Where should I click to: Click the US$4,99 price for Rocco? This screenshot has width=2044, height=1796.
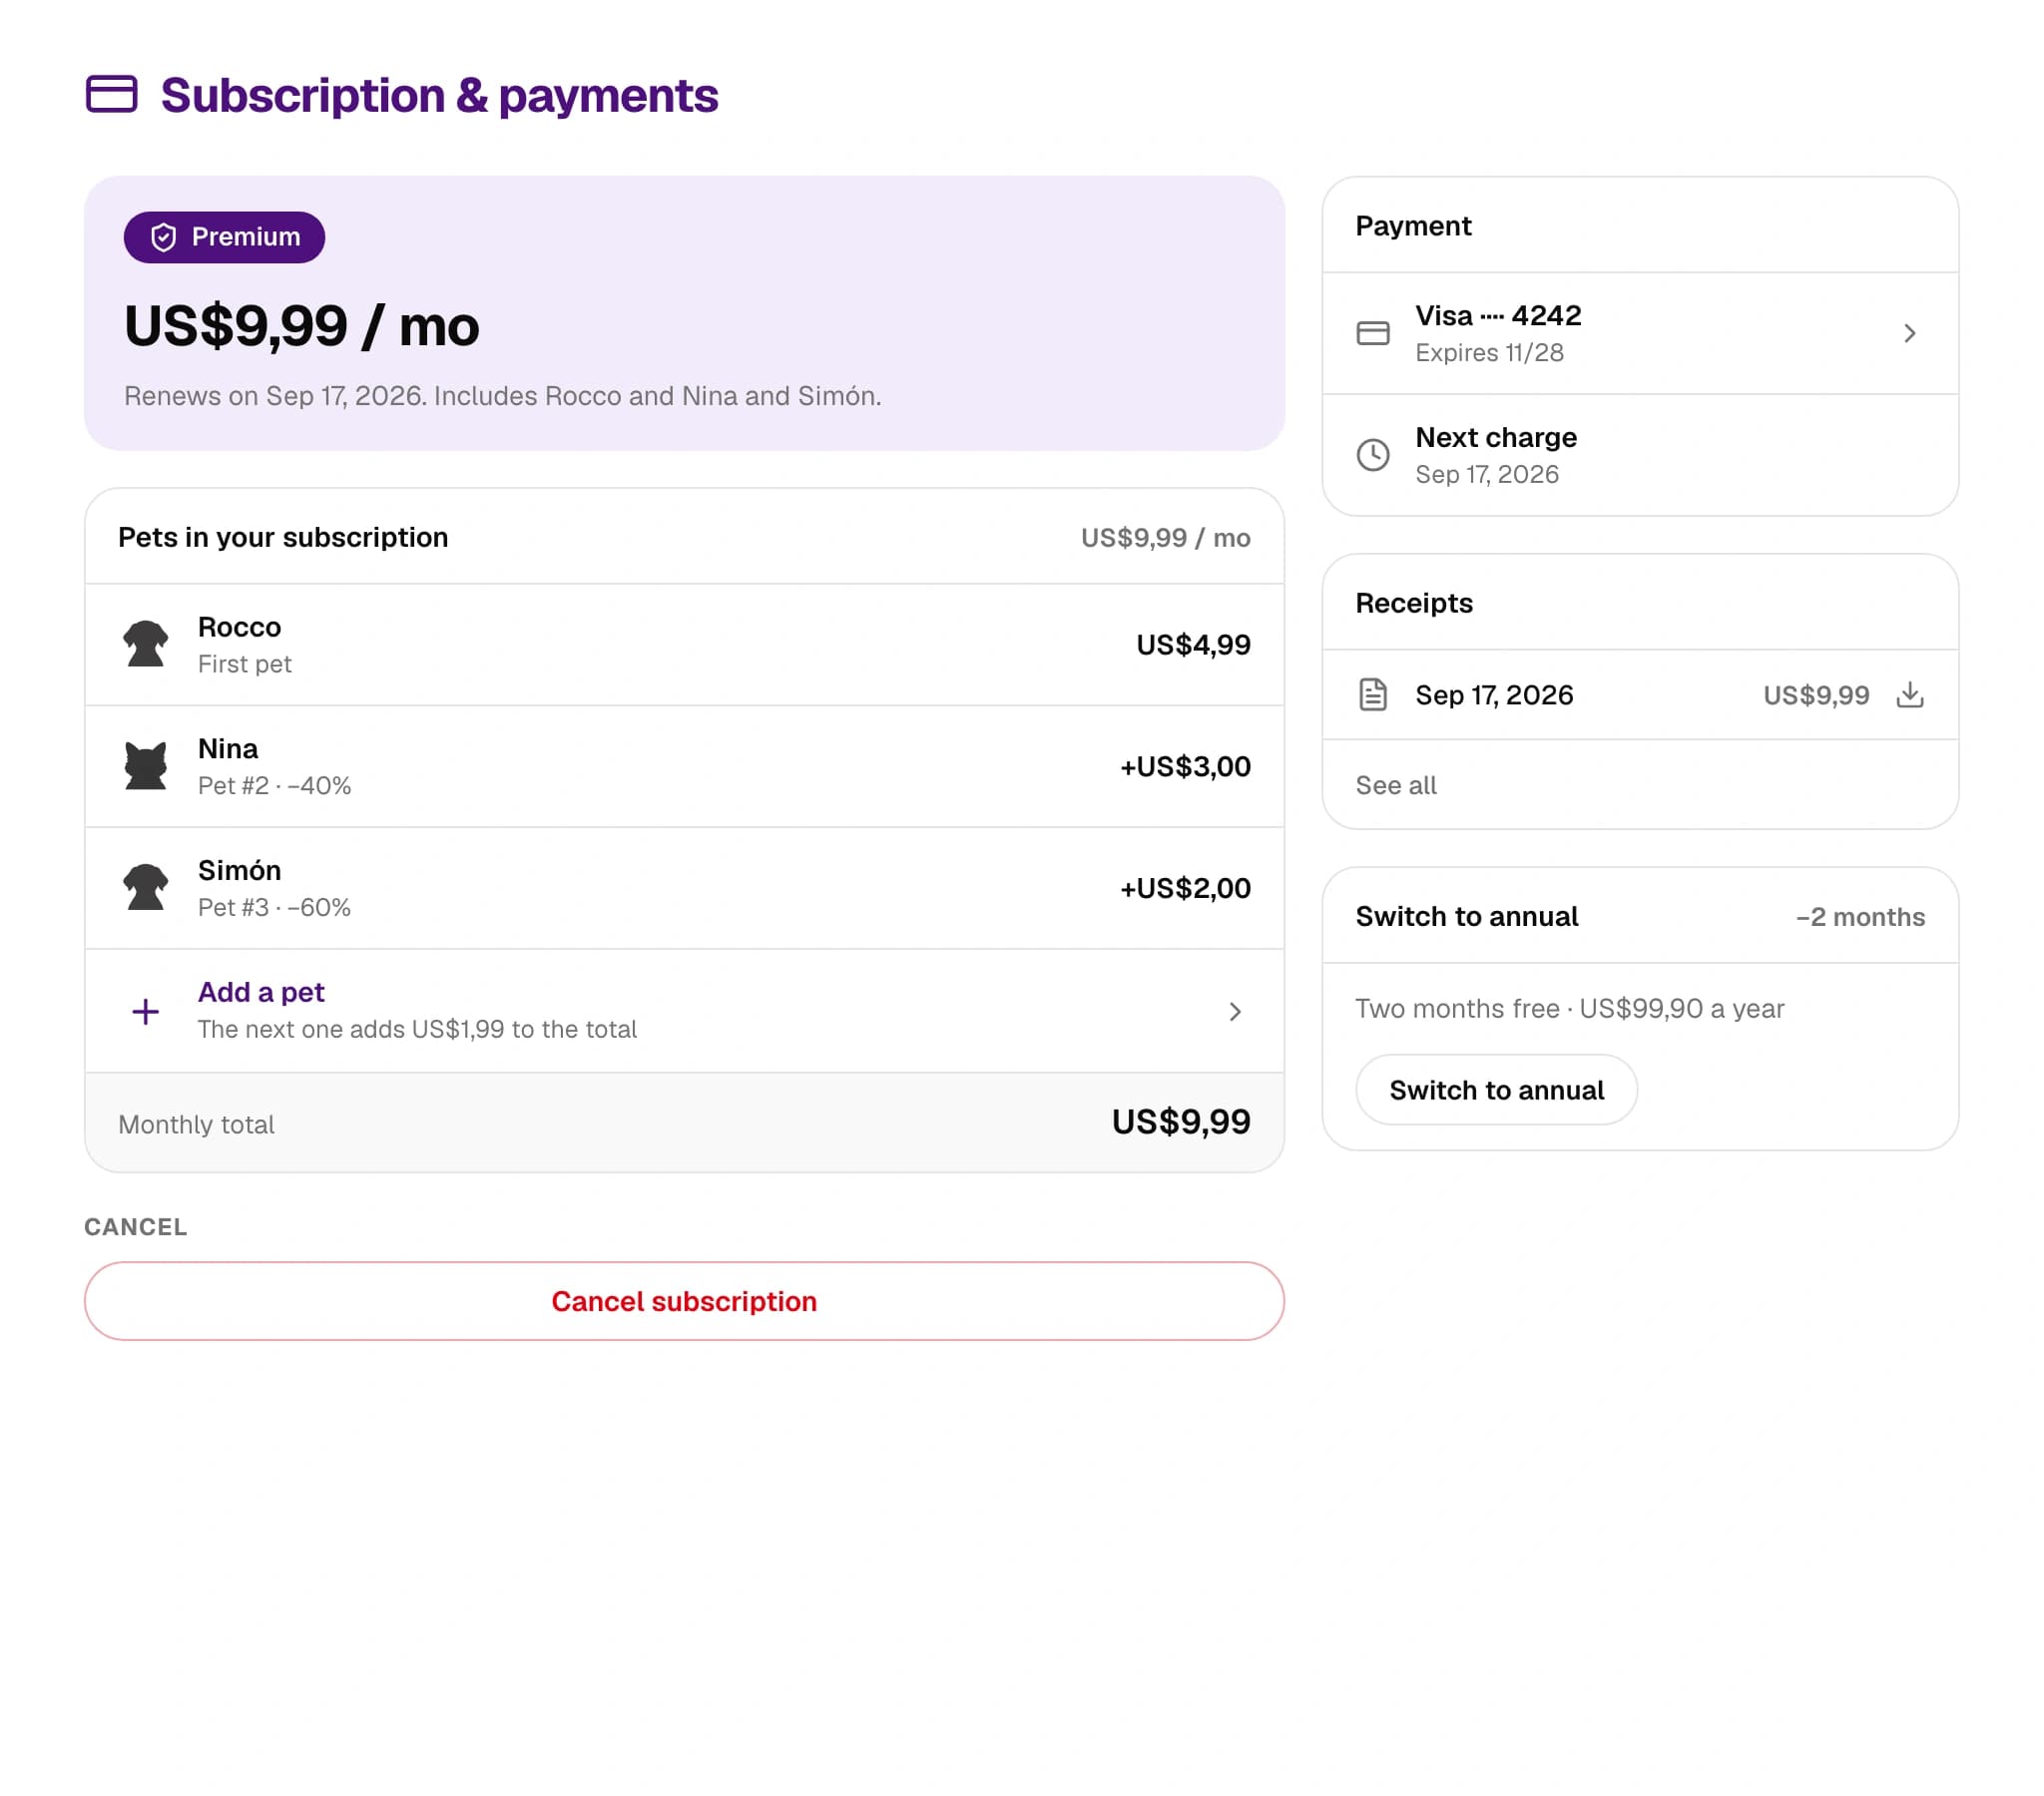(x=1193, y=645)
